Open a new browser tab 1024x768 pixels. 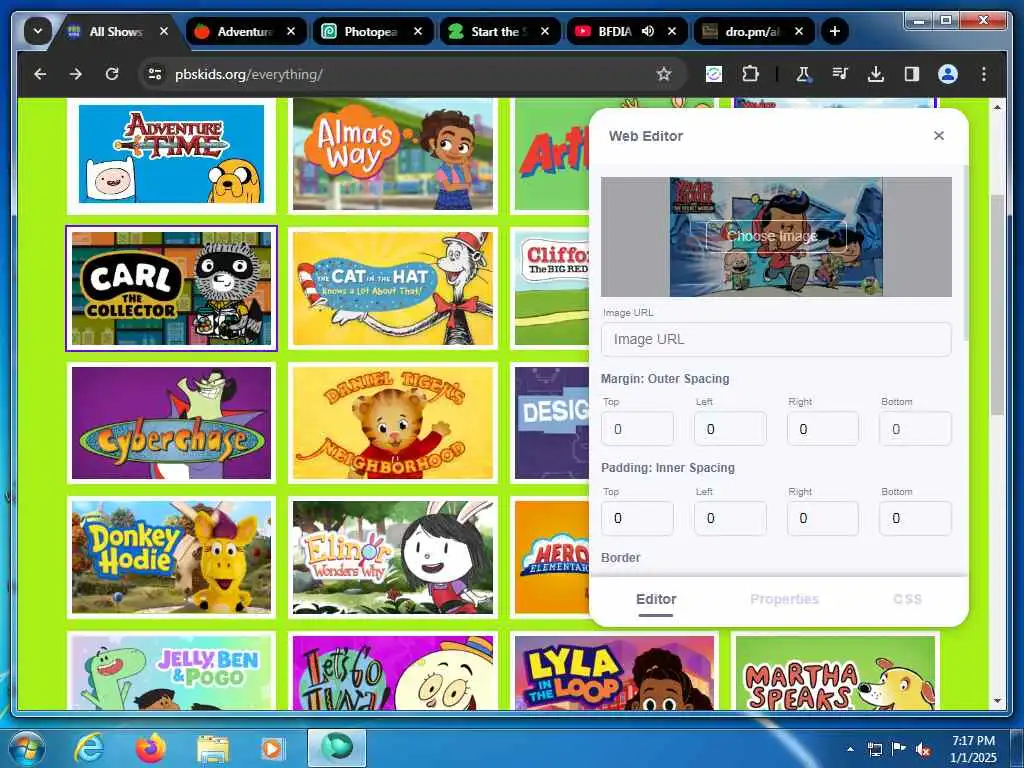(x=834, y=31)
